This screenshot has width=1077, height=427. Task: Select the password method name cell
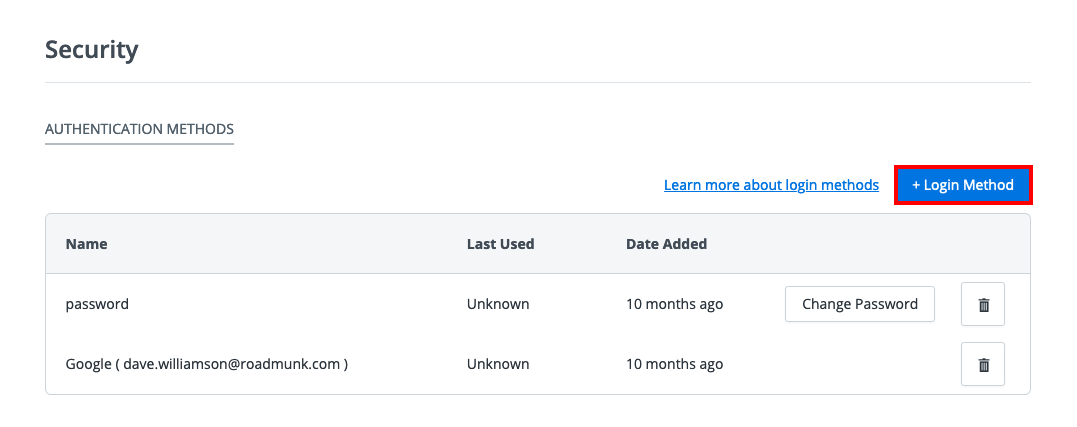[x=97, y=304]
